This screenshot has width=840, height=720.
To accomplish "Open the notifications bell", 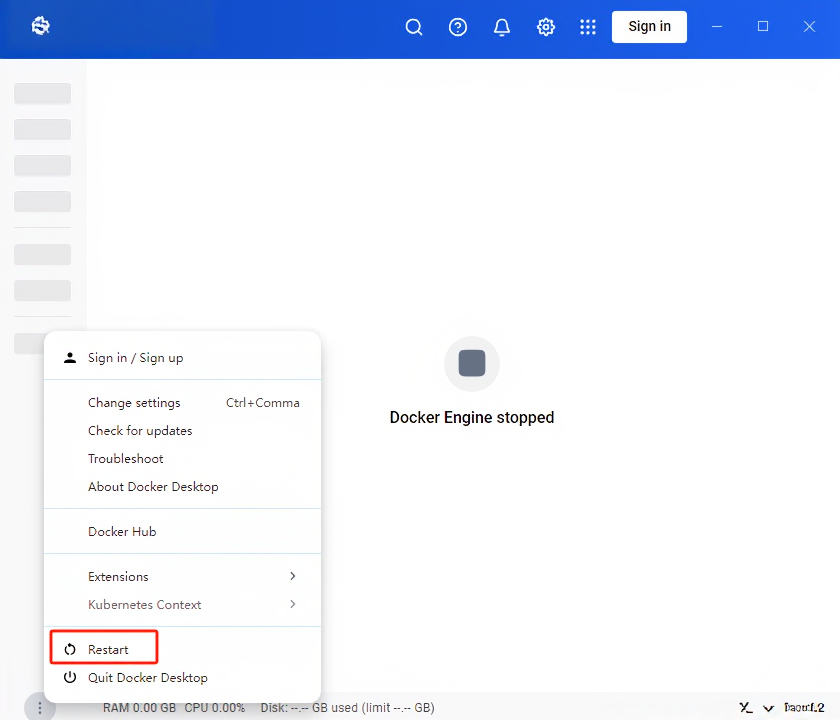I will pyautogui.click(x=502, y=27).
